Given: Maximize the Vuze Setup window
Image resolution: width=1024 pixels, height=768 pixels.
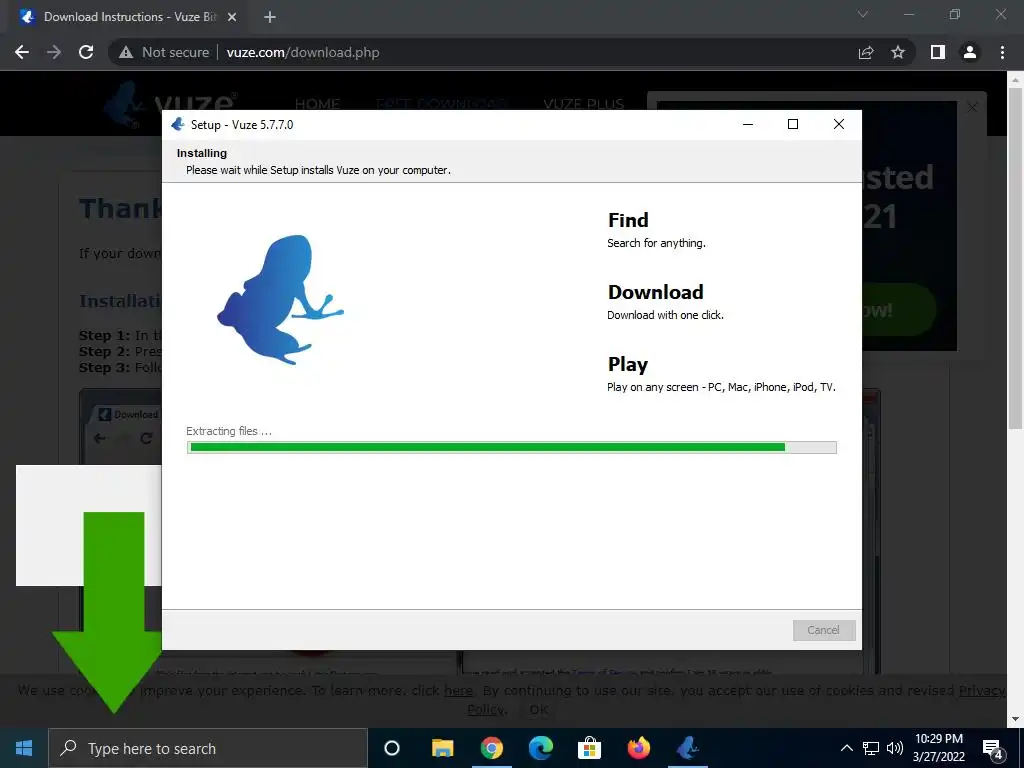Looking at the screenshot, I should coord(793,124).
